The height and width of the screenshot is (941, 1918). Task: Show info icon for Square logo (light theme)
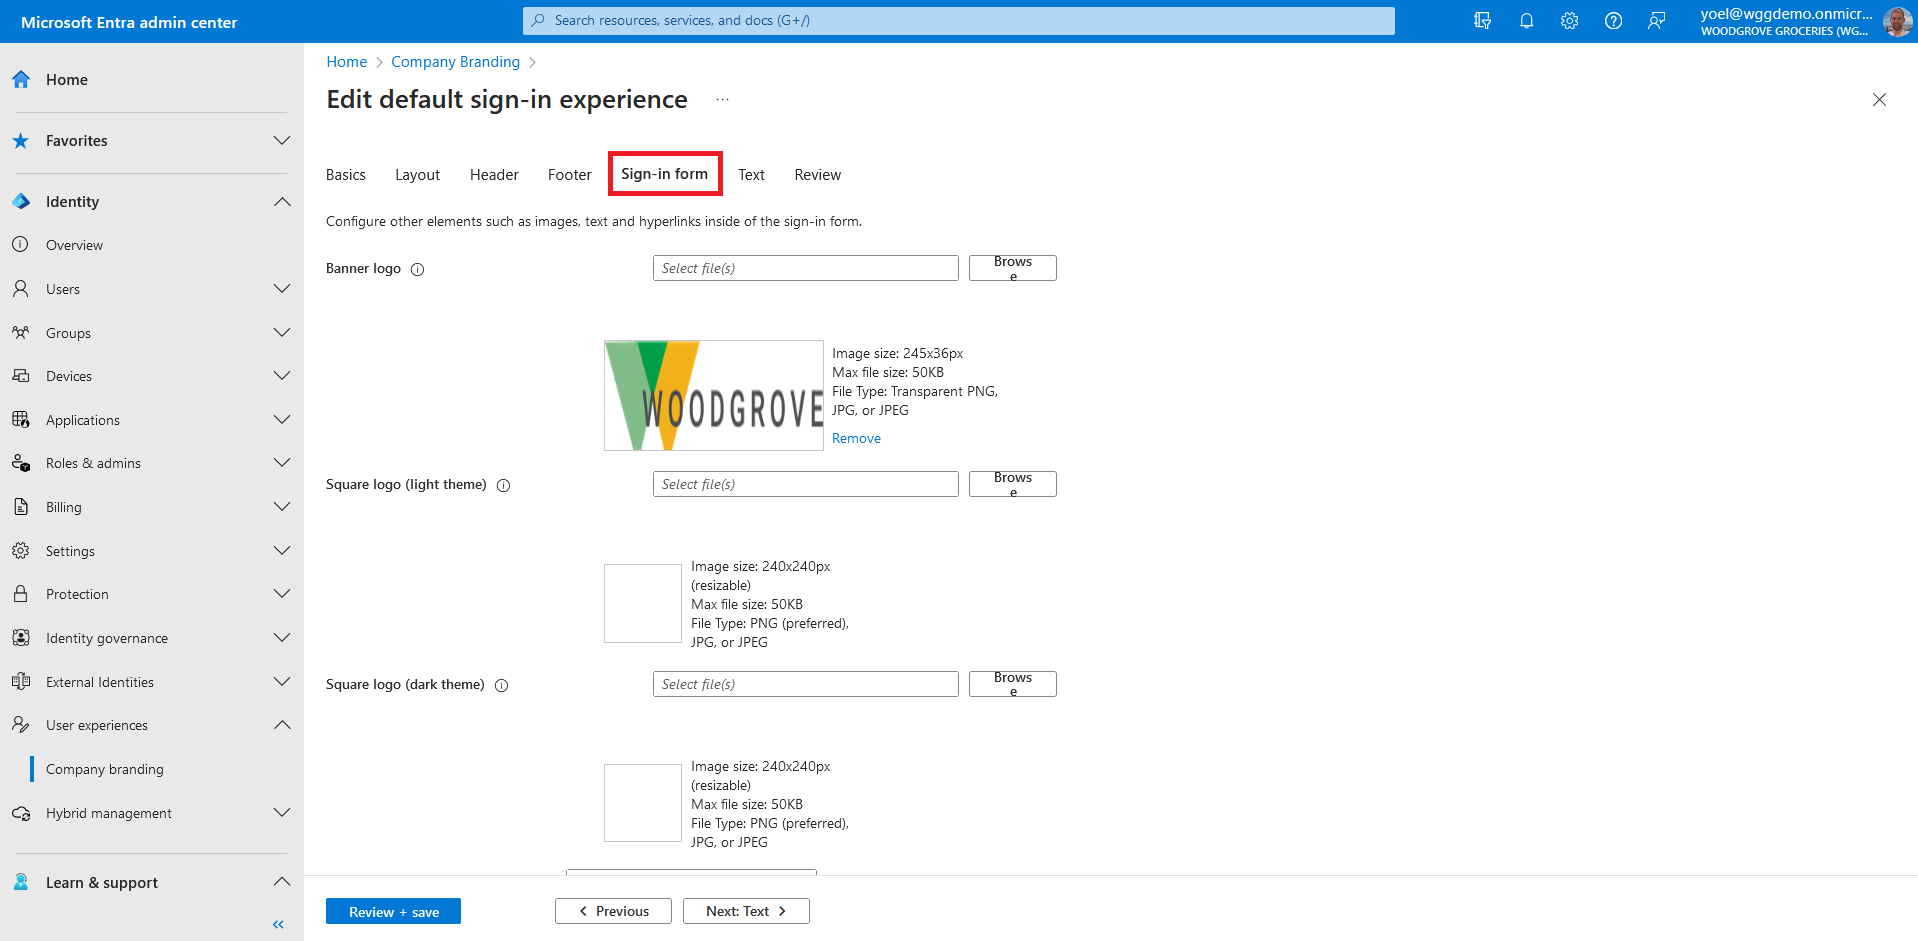click(x=504, y=485)
